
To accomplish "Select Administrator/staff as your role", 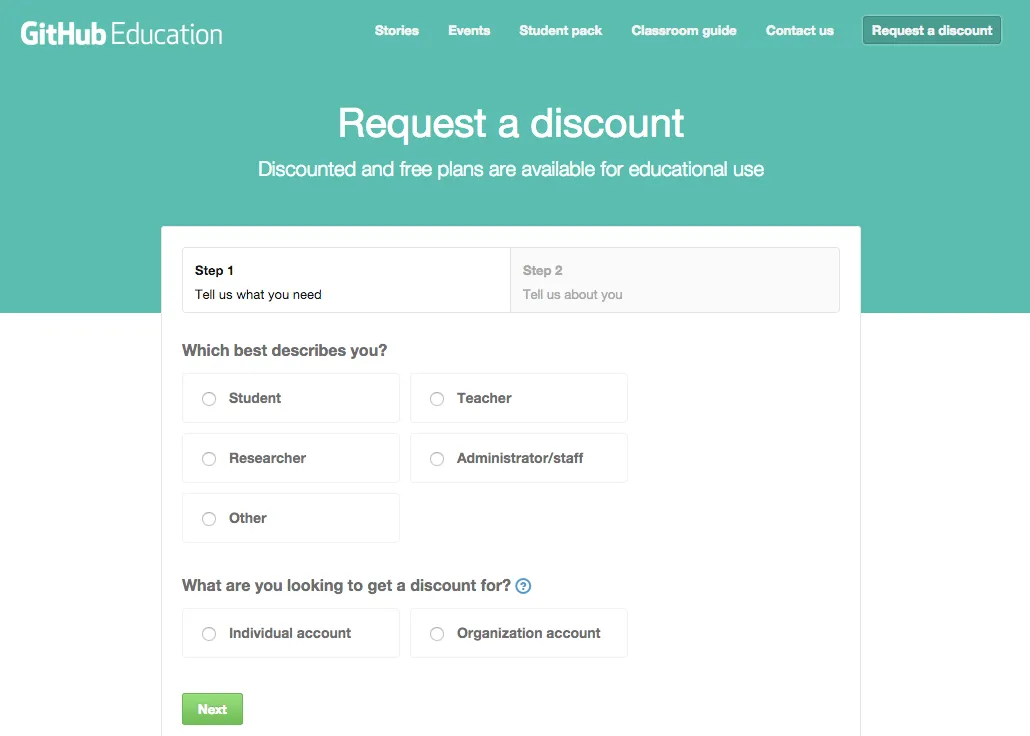I will click(437, 458).
